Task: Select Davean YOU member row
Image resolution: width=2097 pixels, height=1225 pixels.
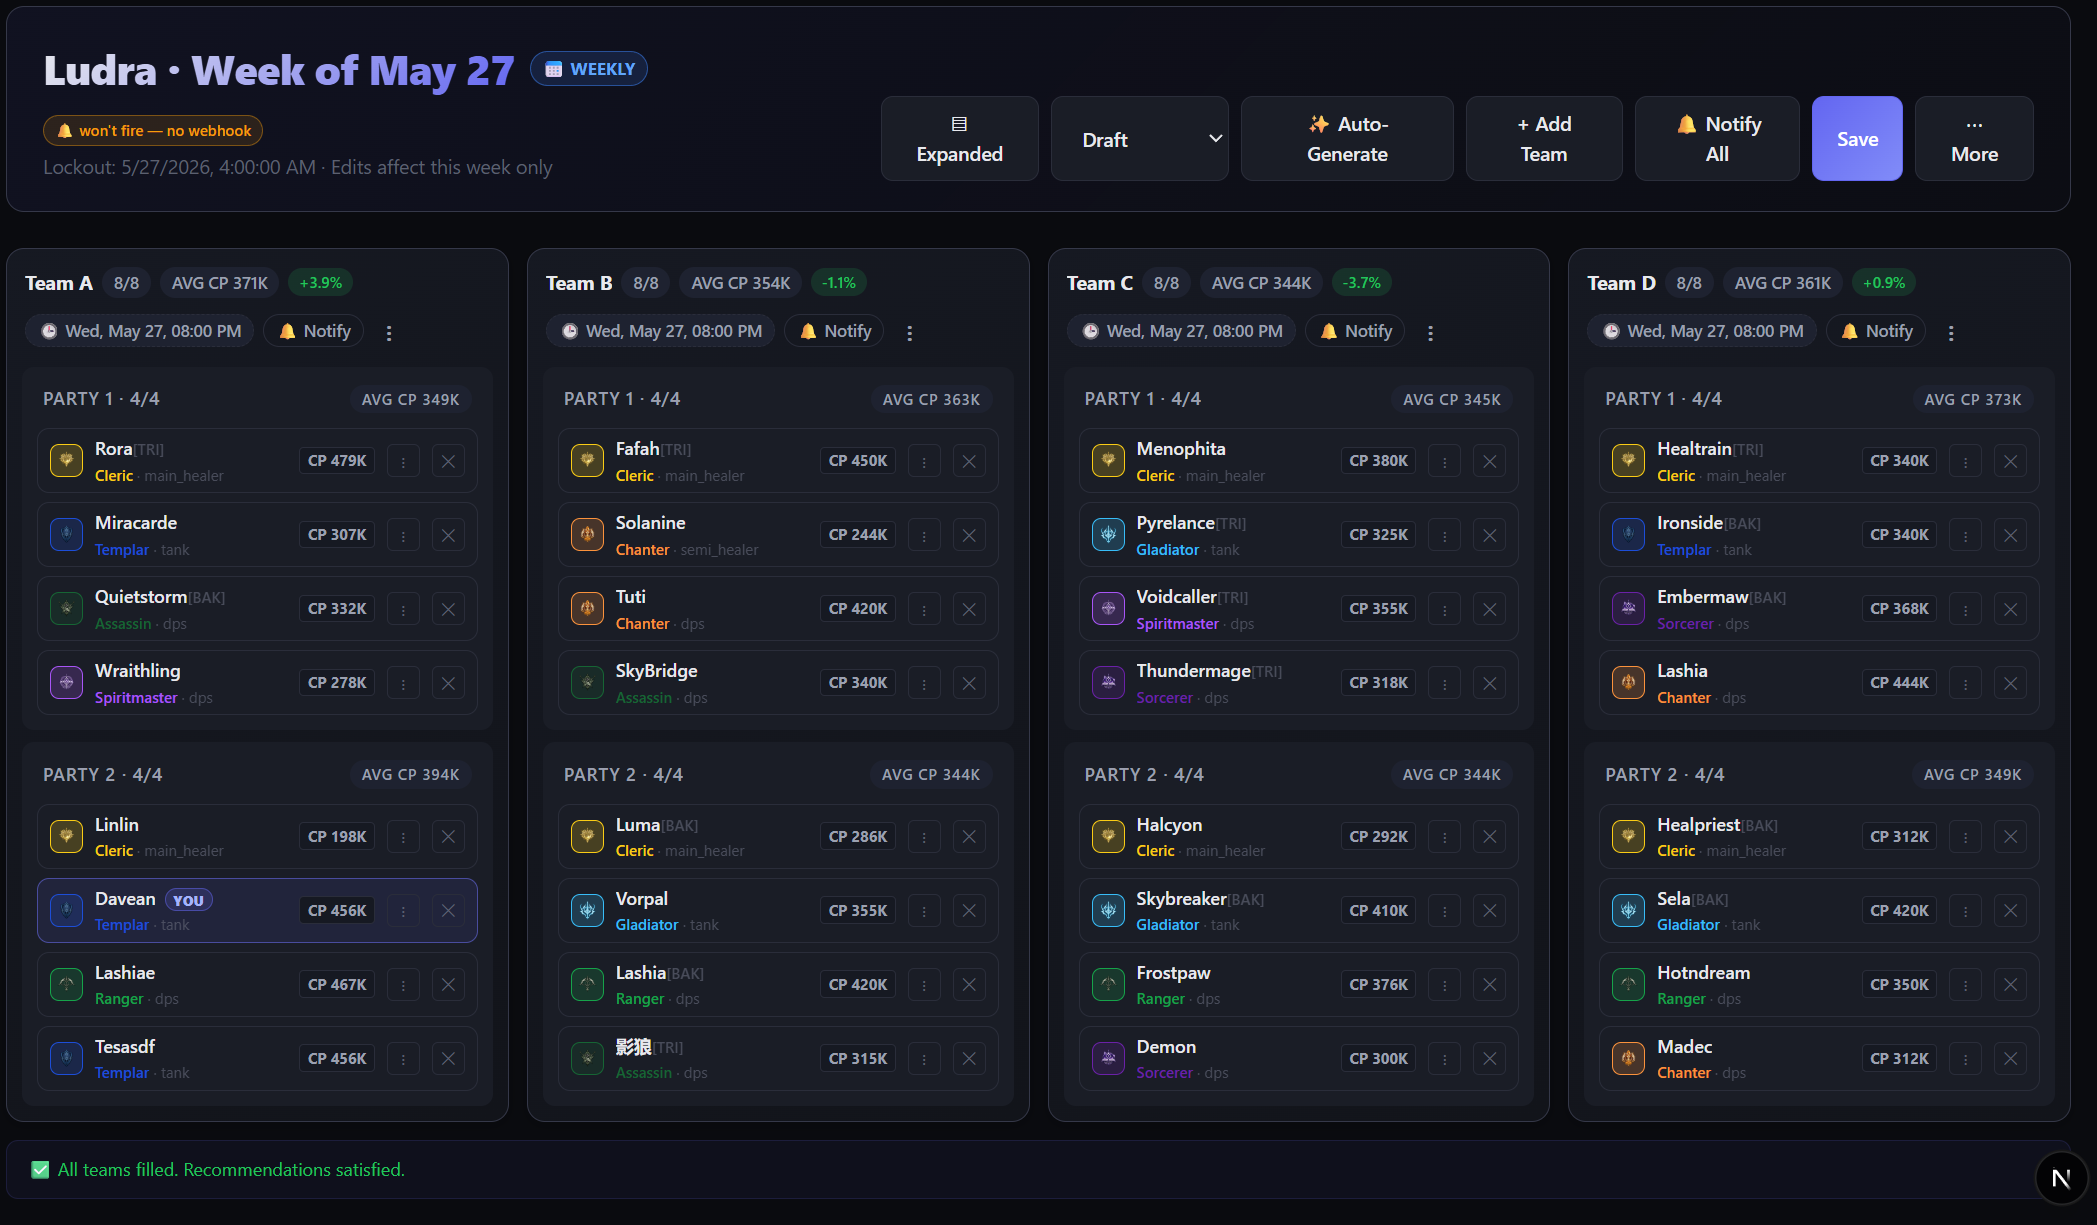Action: click(257, 911)
